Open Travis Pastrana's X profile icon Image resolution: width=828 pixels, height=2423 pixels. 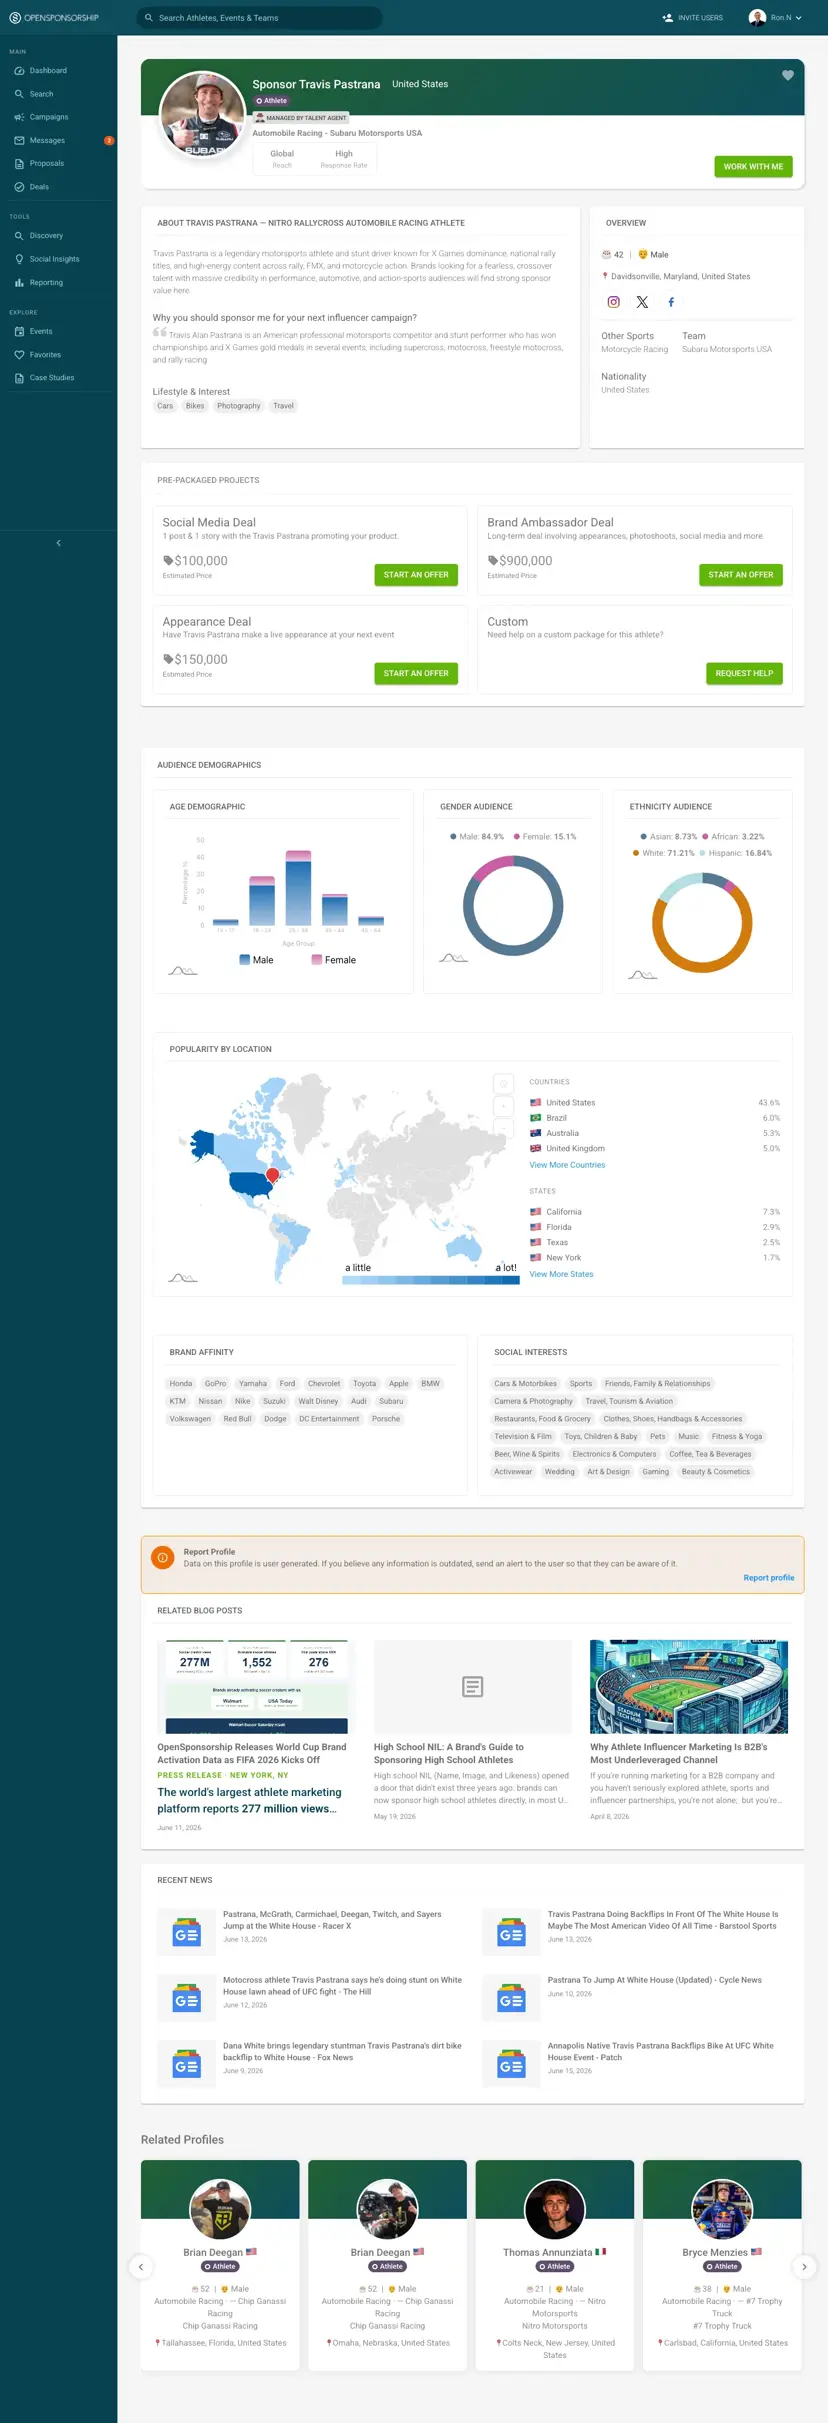(642, 302)
